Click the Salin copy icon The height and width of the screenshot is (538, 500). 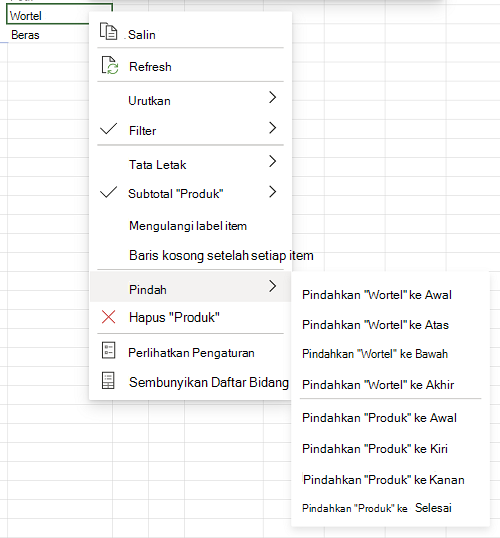(x=108, y=31)
